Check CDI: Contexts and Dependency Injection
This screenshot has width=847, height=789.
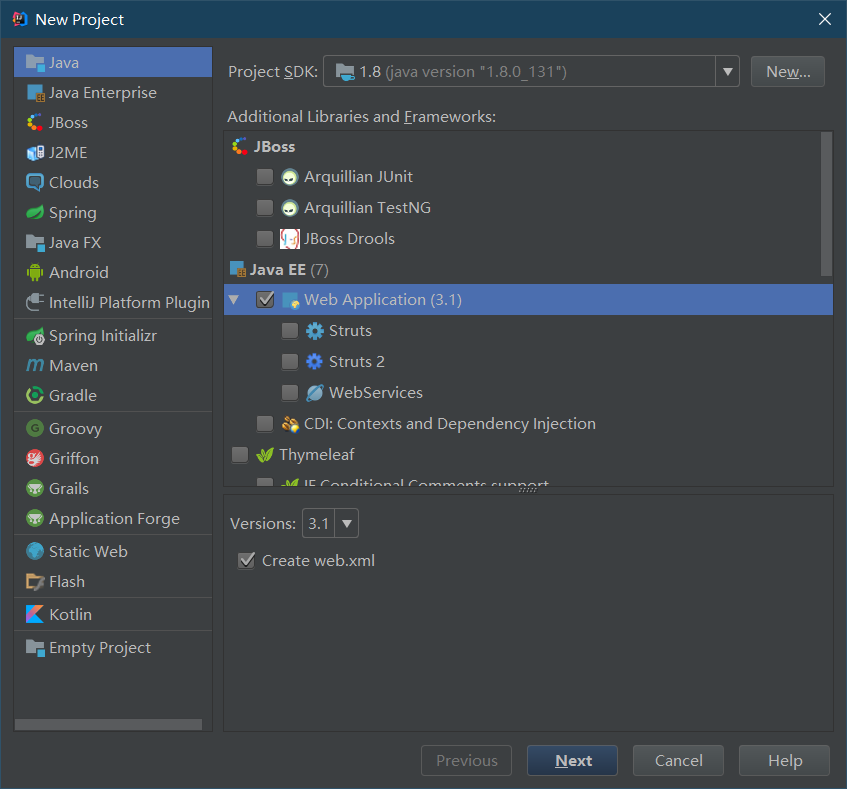click(265, 424)
